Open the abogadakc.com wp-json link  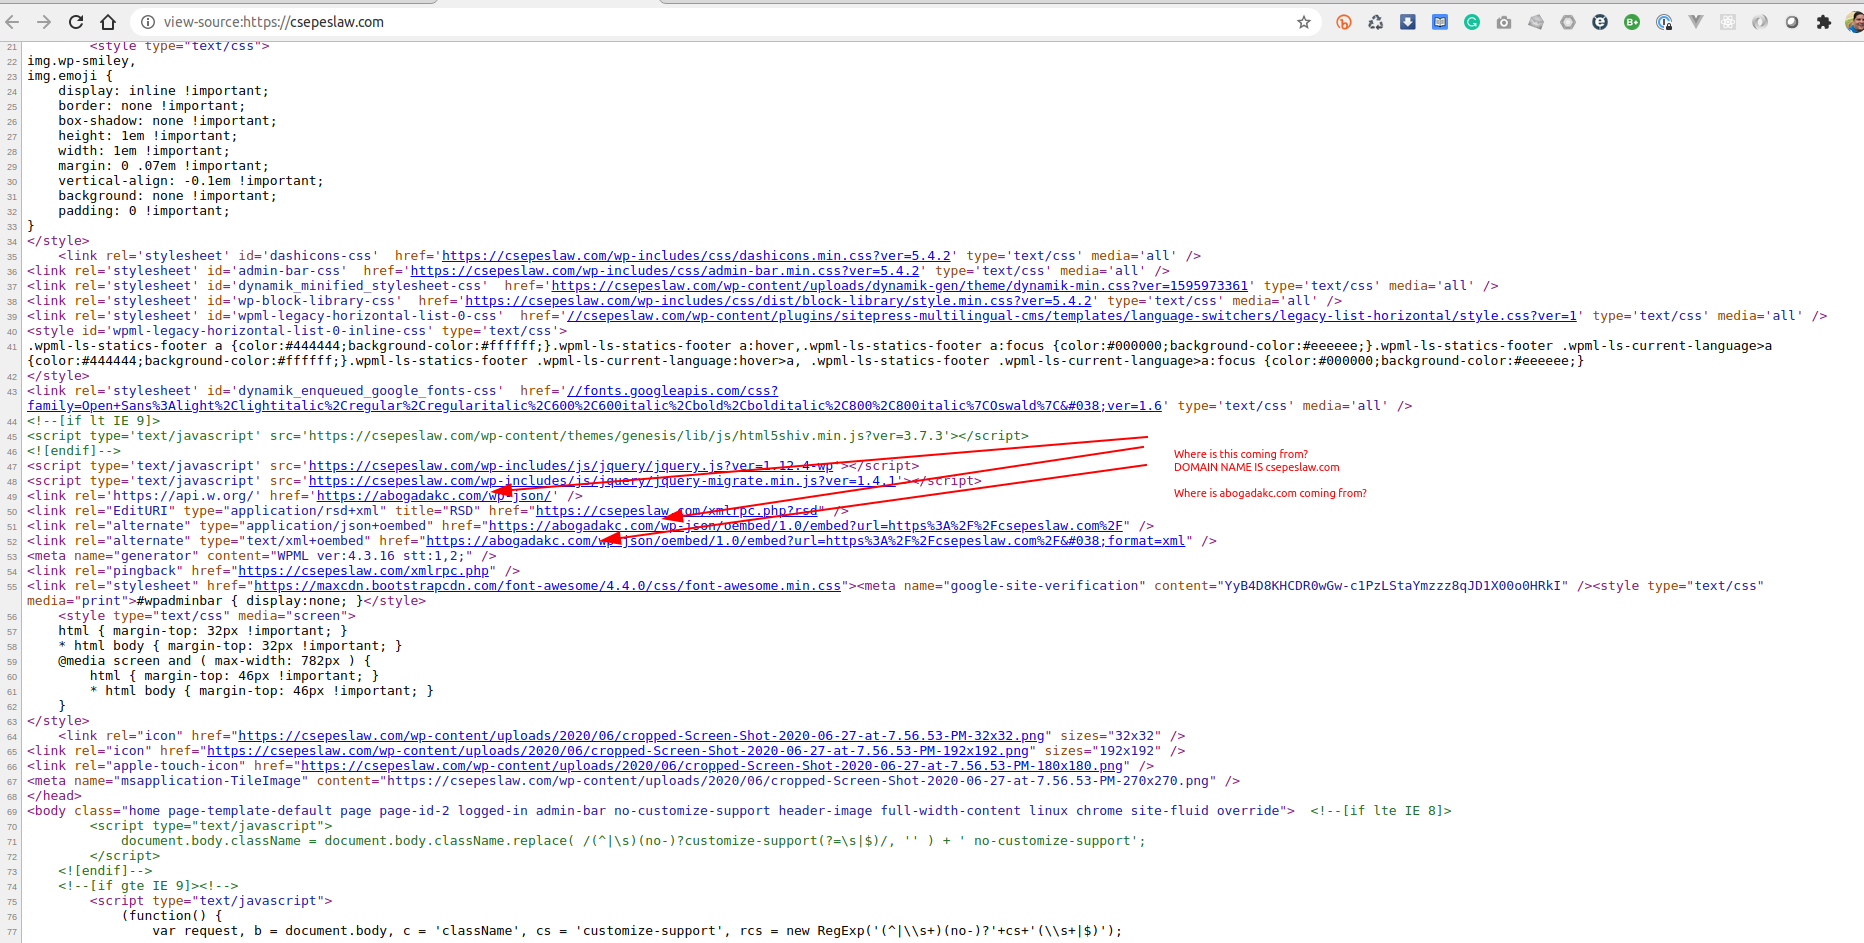433,496
